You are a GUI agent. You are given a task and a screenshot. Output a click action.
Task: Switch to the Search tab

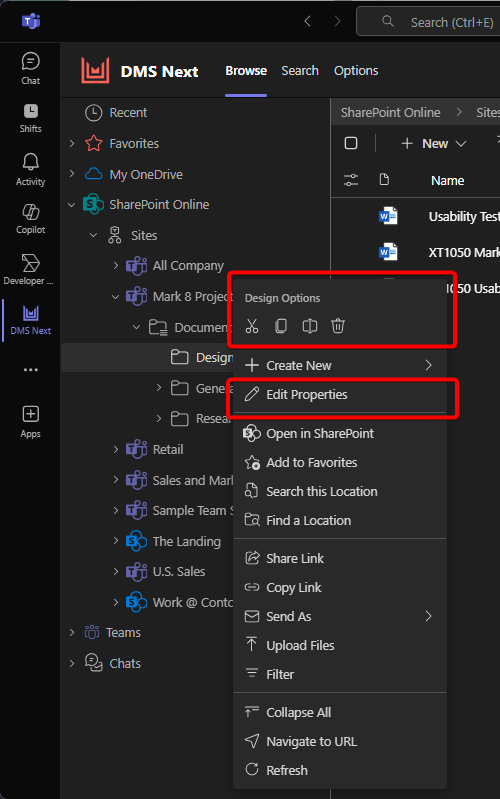click(x=300, y=71)
